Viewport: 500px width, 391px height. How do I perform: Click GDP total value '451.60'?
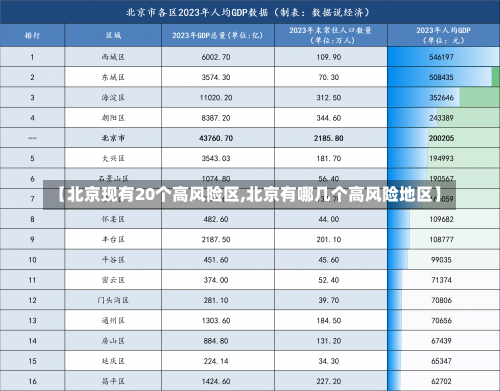(216, 260)
